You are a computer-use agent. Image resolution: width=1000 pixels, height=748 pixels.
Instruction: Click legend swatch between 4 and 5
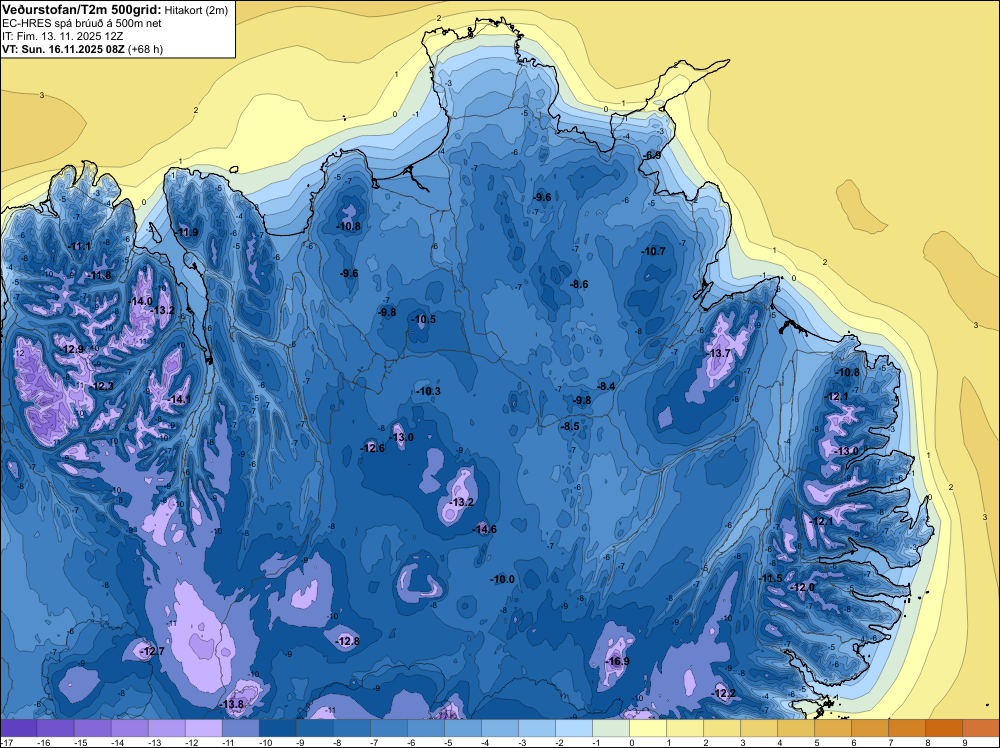click(x=796, y=728)
